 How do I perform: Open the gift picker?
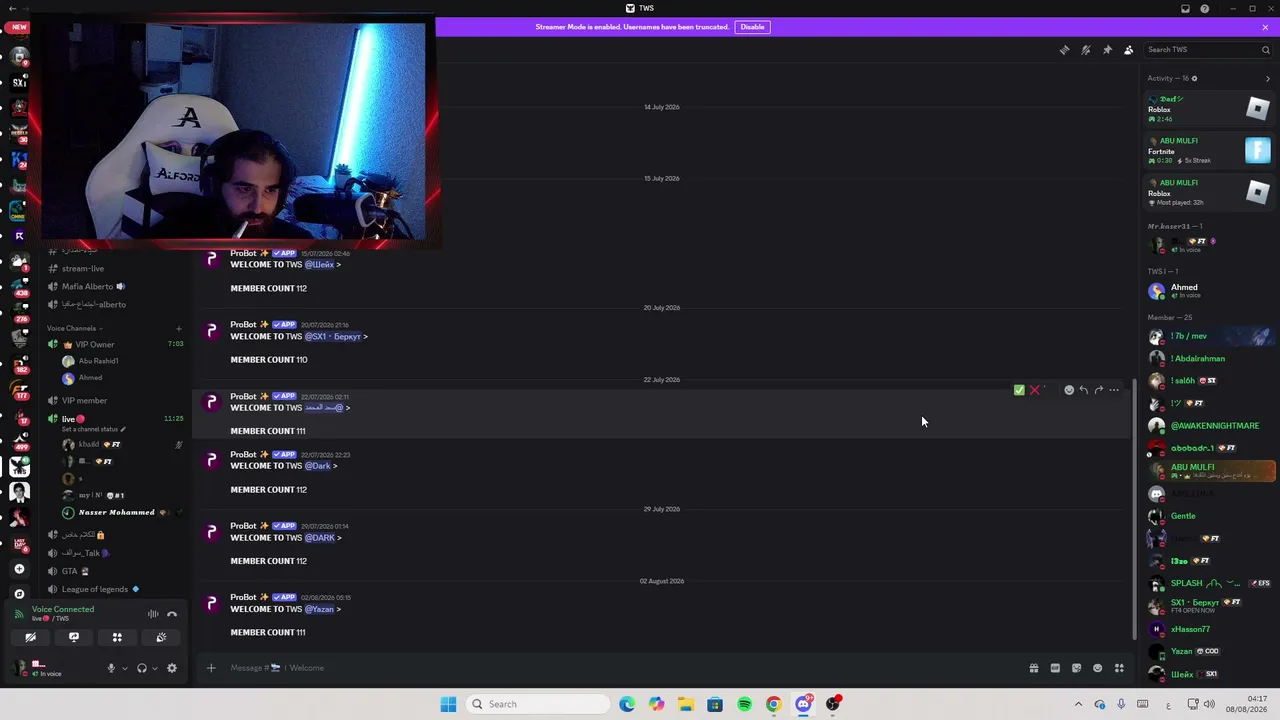(1034, 668)
